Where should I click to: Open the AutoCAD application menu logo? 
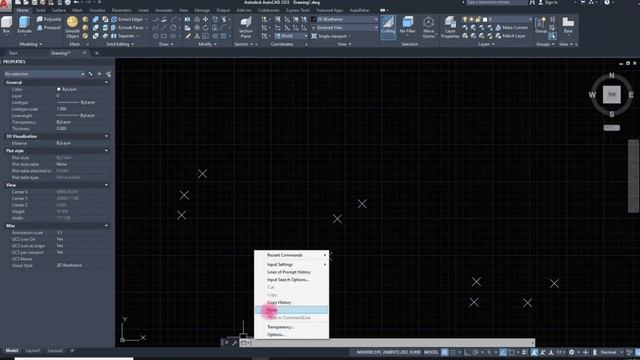point(5,4)
